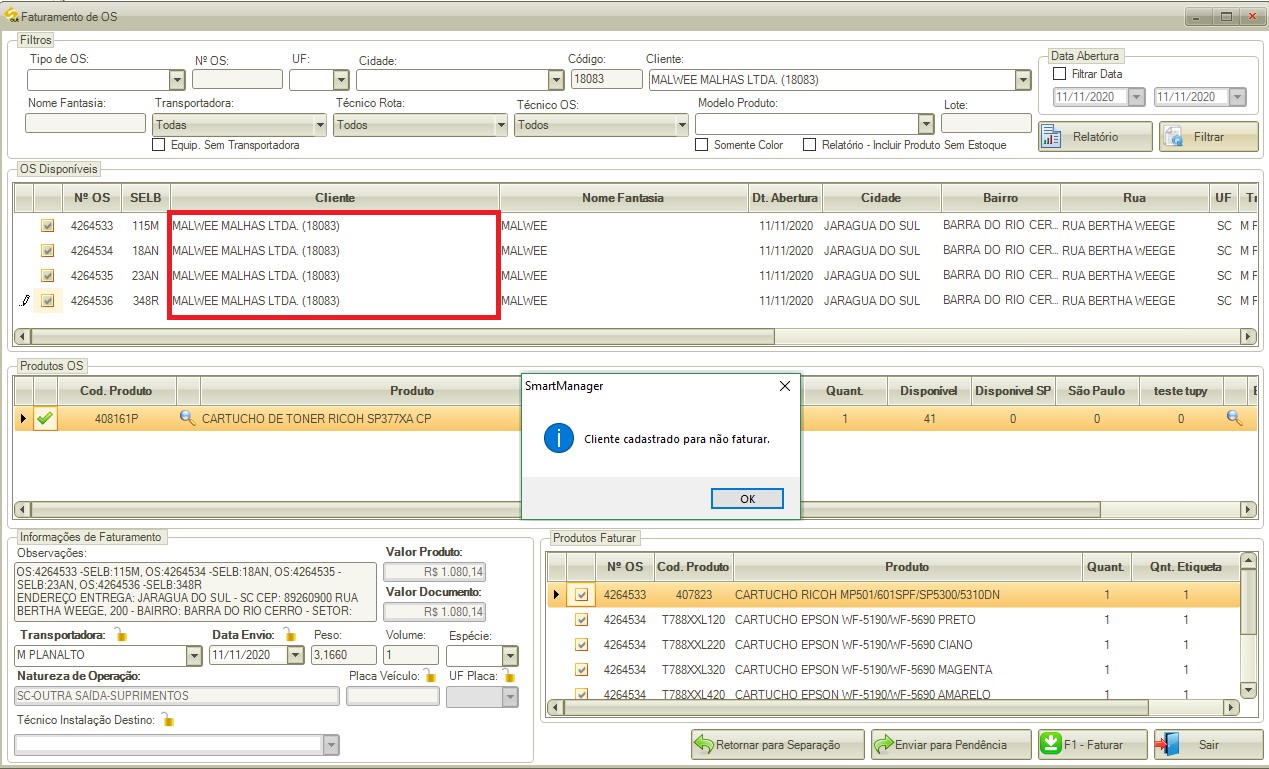The image size is (1269, 769).
Task: Select the product code cell 407823
Action: pos(693,595)
